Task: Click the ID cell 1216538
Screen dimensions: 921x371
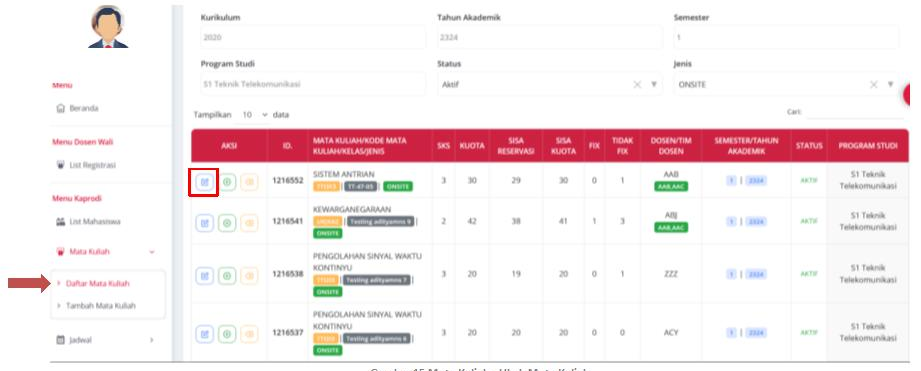Action: pos(288,274)
